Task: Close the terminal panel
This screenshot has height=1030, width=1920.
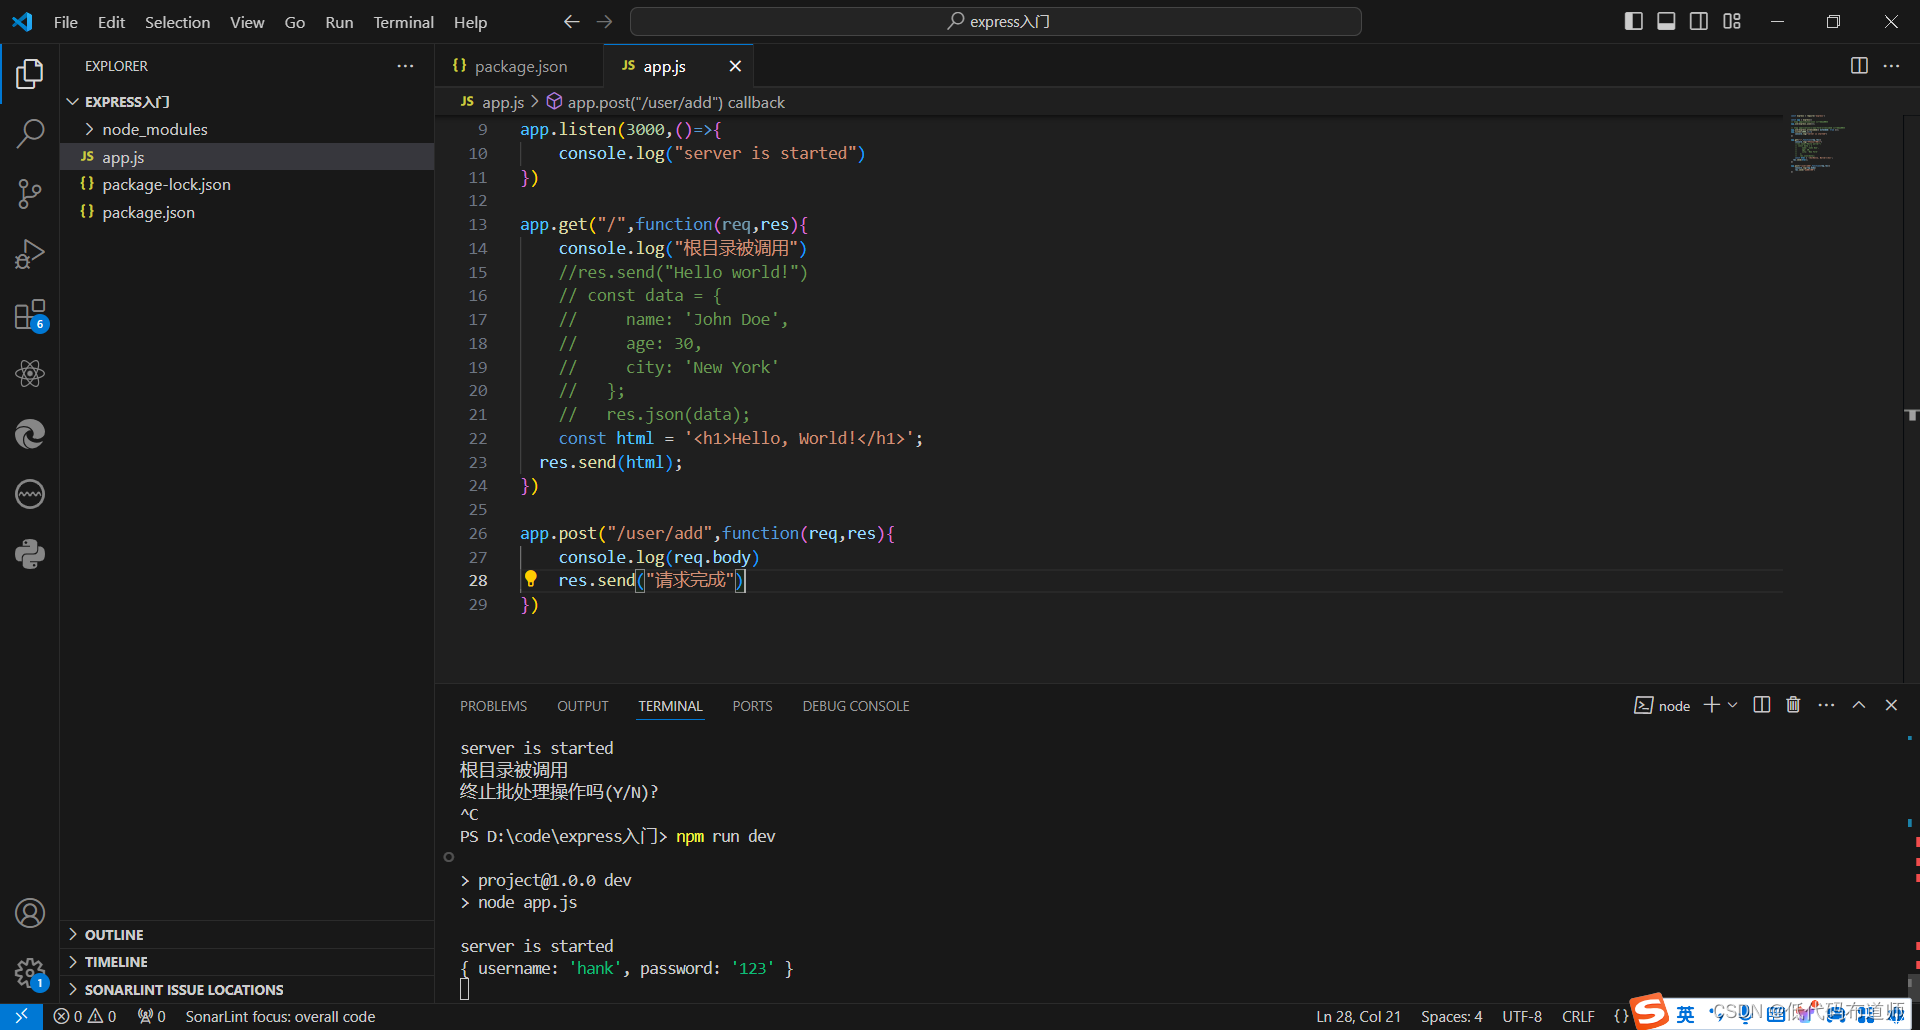Action: (1891, 705)
